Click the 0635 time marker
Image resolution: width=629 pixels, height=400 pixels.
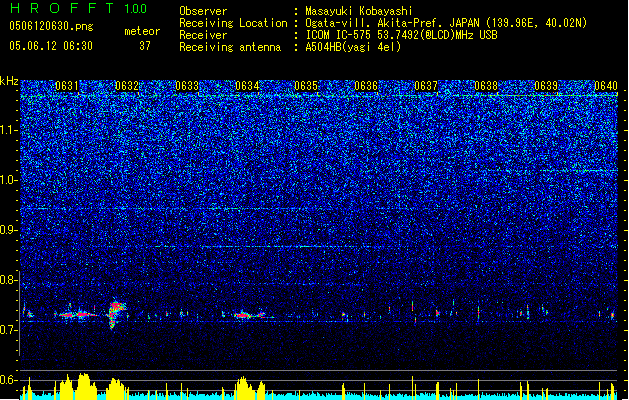pos(306,86)
